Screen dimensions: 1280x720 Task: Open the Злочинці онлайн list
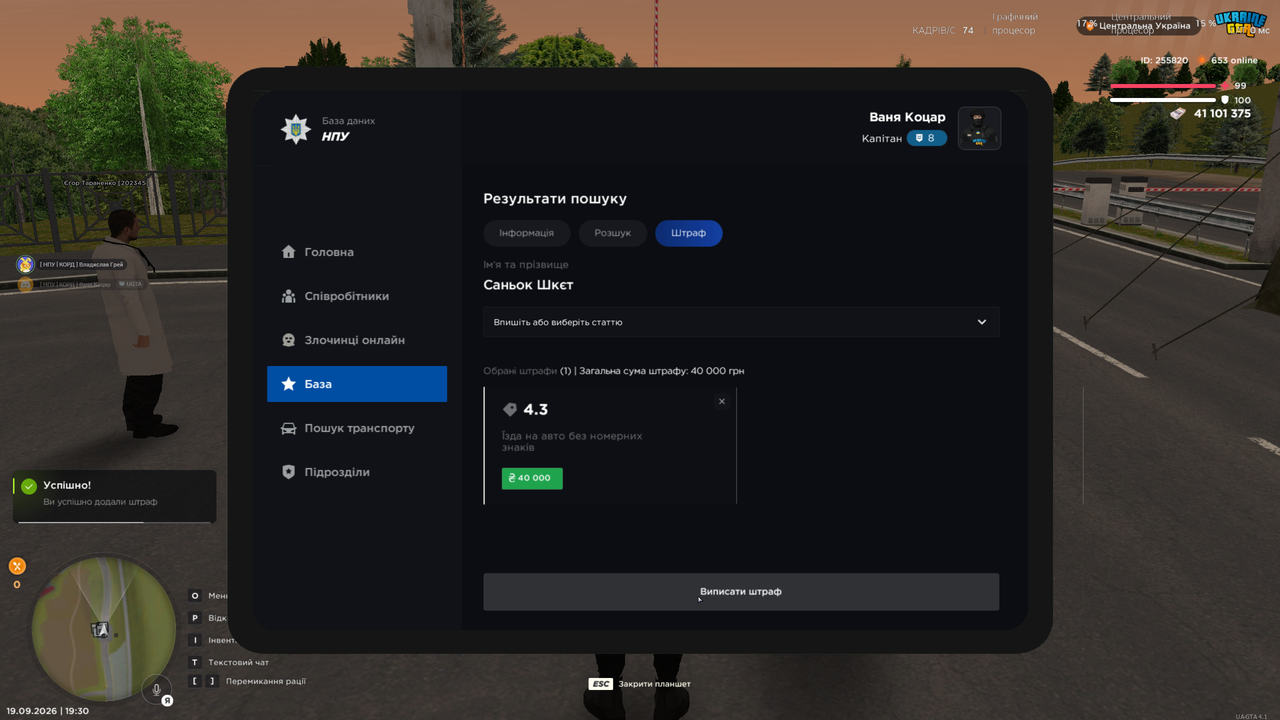point(357,340)
